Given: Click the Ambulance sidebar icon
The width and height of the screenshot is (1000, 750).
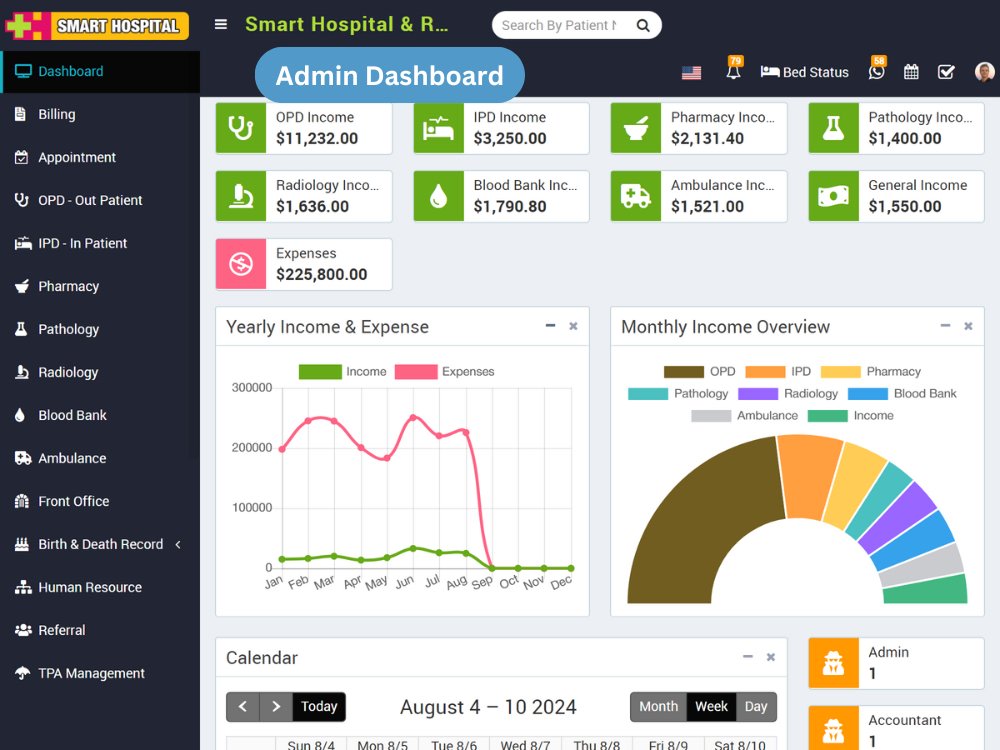Looking at the screenshot, I should tap(23, 458).
